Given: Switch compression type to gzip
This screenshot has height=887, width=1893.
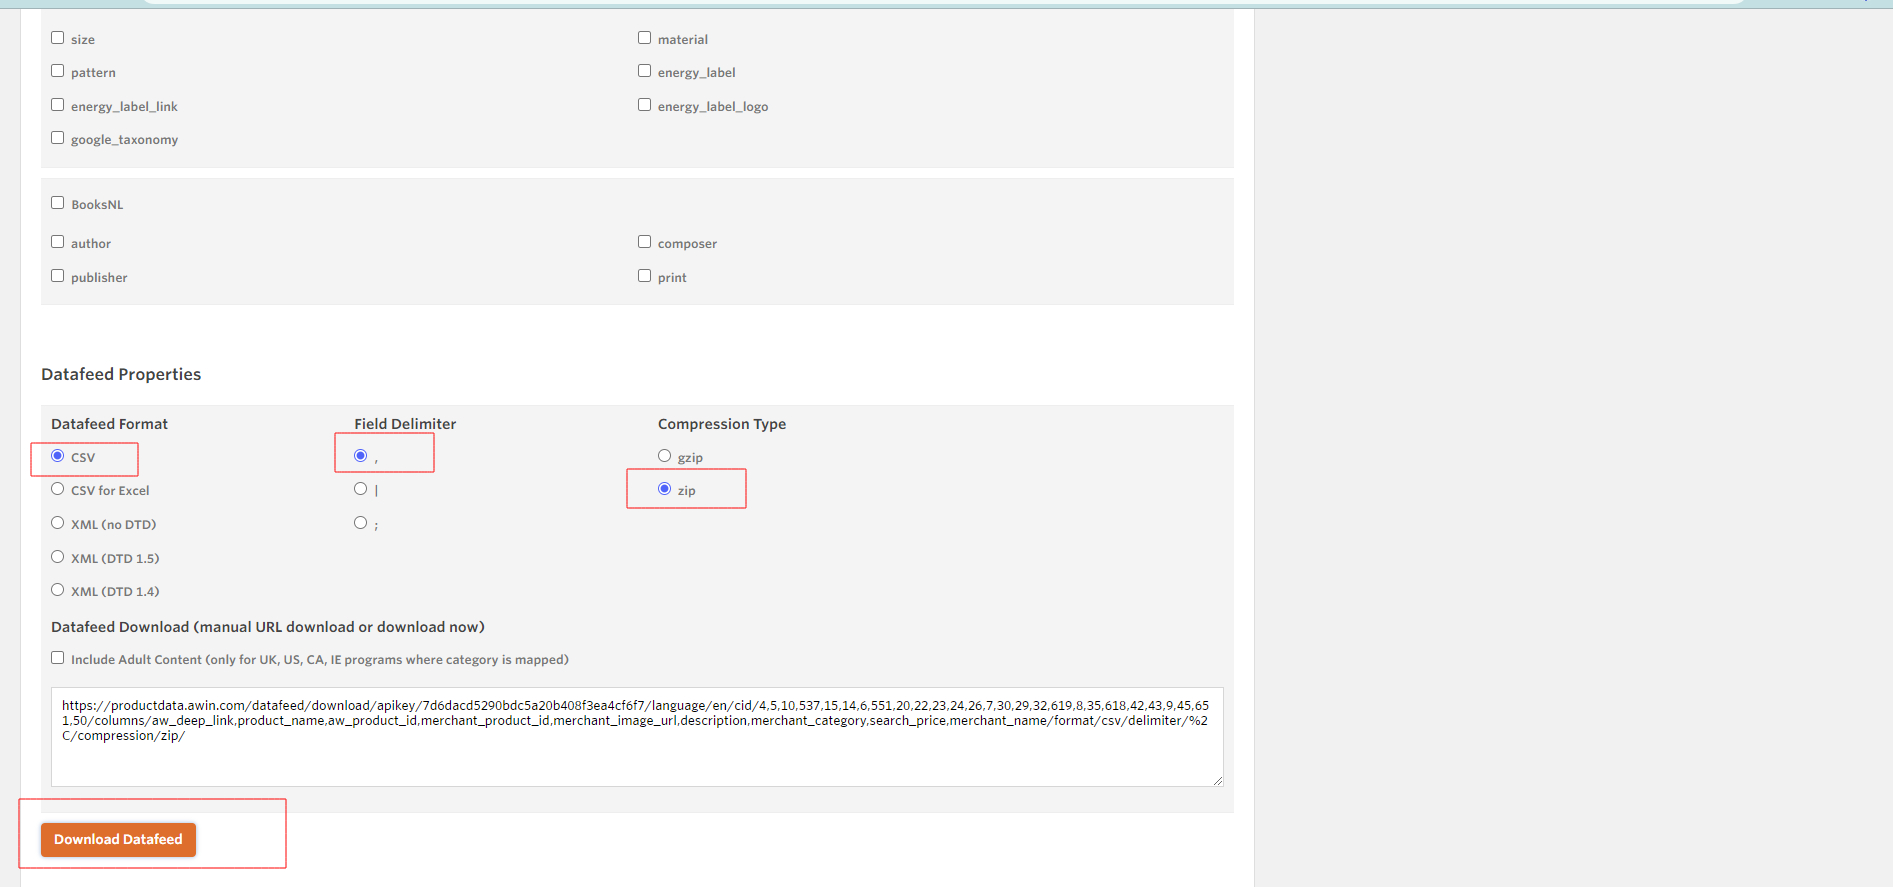Looking at the screenshot, I should (x=665, y=456).
